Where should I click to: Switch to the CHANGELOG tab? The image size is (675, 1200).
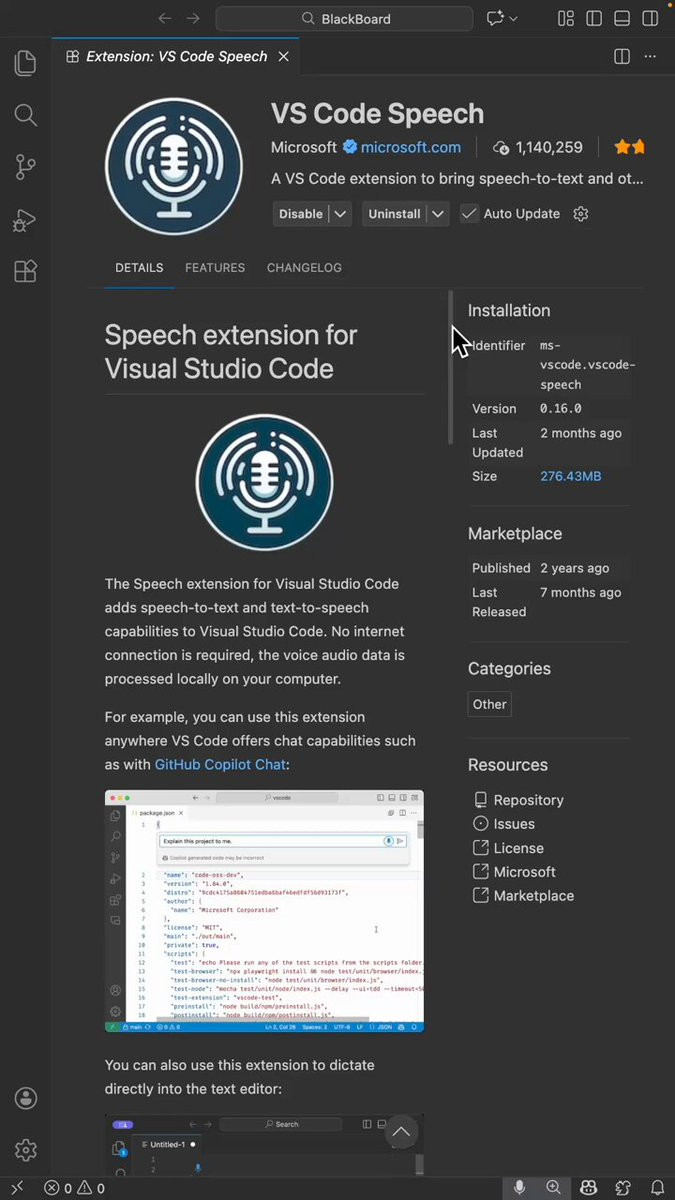point(304,268)
